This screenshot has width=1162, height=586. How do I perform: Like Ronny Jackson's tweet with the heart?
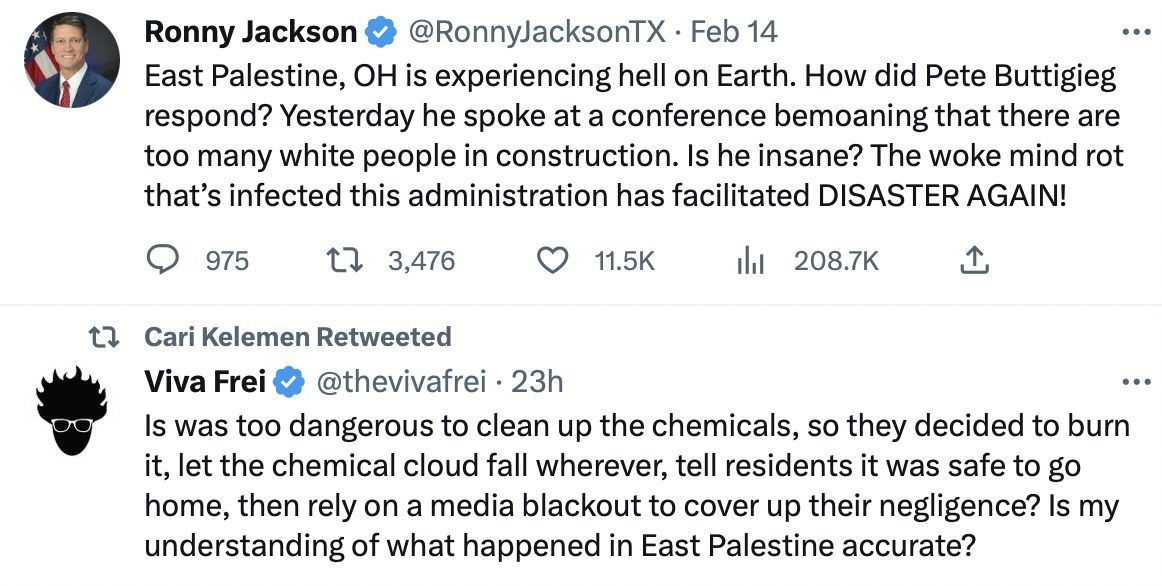[x=551, y=261]
